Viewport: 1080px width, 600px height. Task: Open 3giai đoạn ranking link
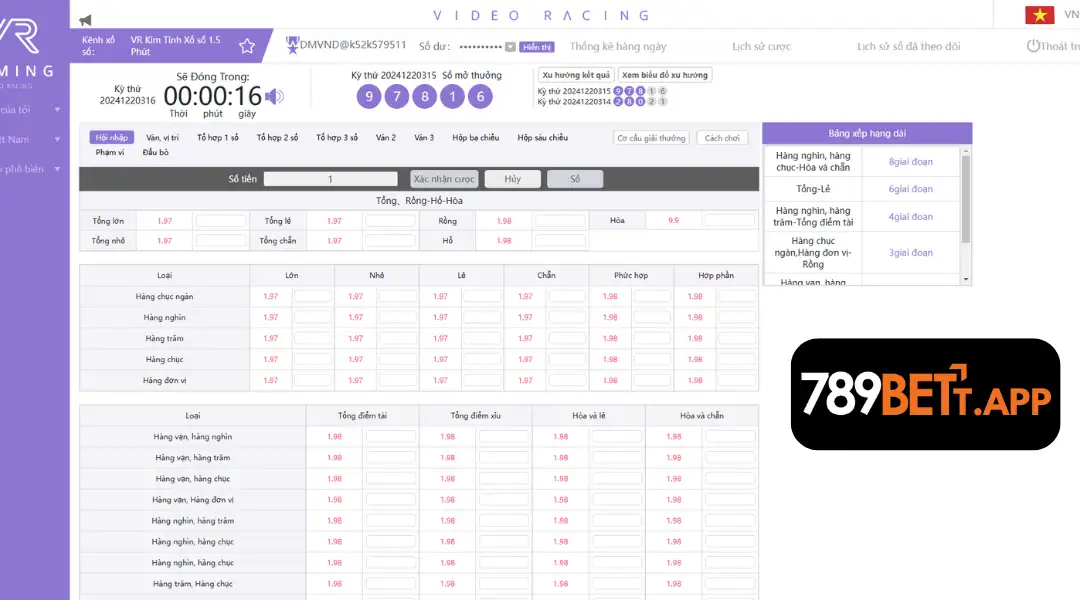tap(911, 253)
